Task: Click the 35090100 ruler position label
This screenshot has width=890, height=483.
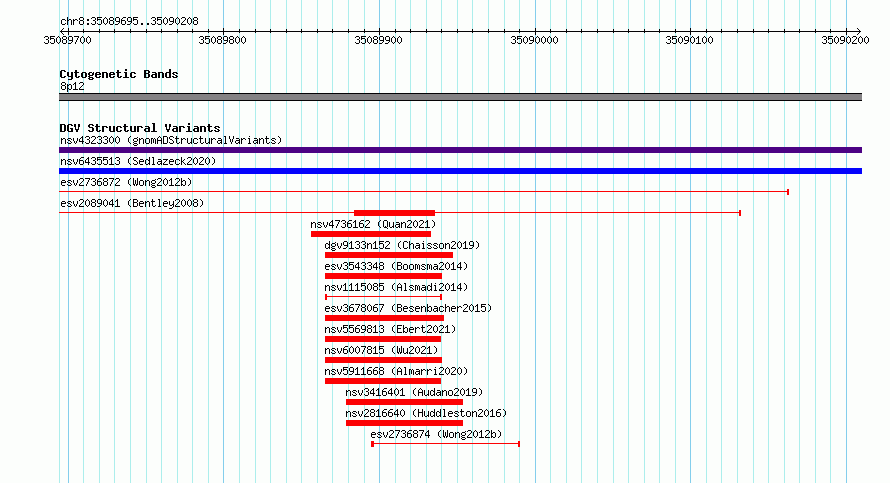Action: pyautogui.click(x=690, y=40)
